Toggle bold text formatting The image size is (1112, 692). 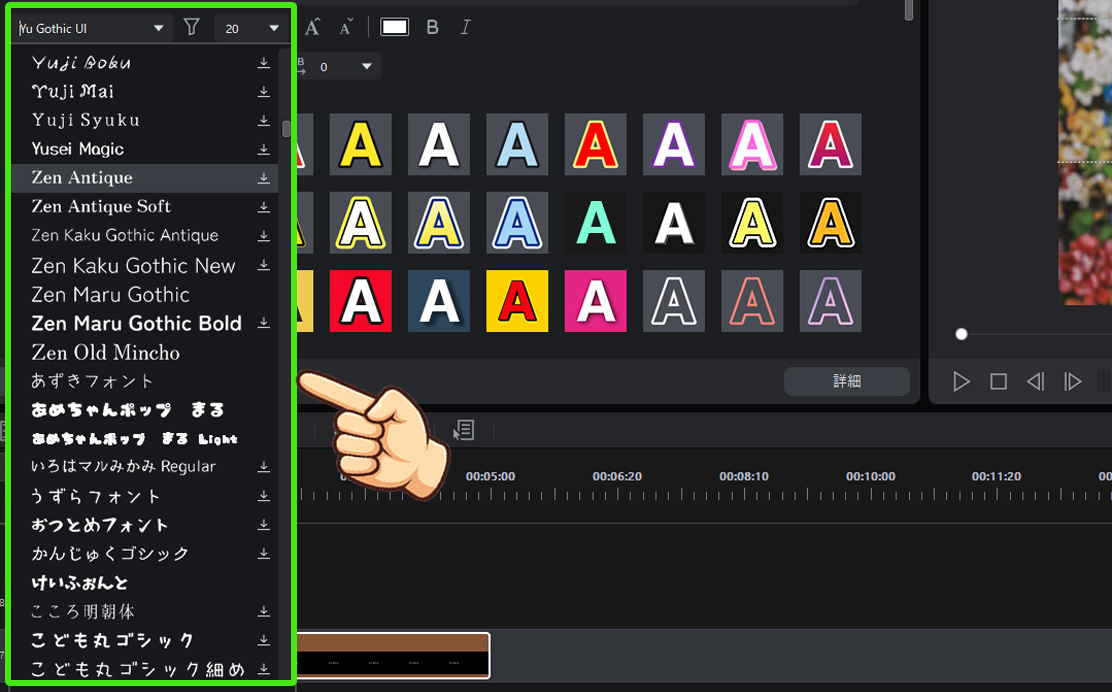click(432, 27)
